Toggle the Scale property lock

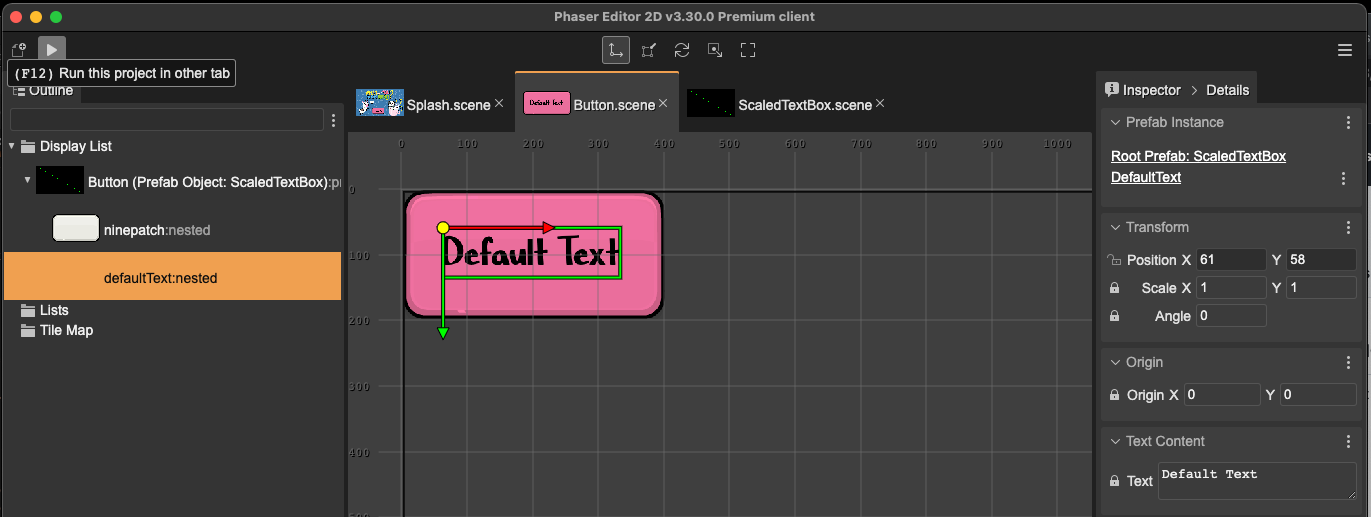[1114, 288]
